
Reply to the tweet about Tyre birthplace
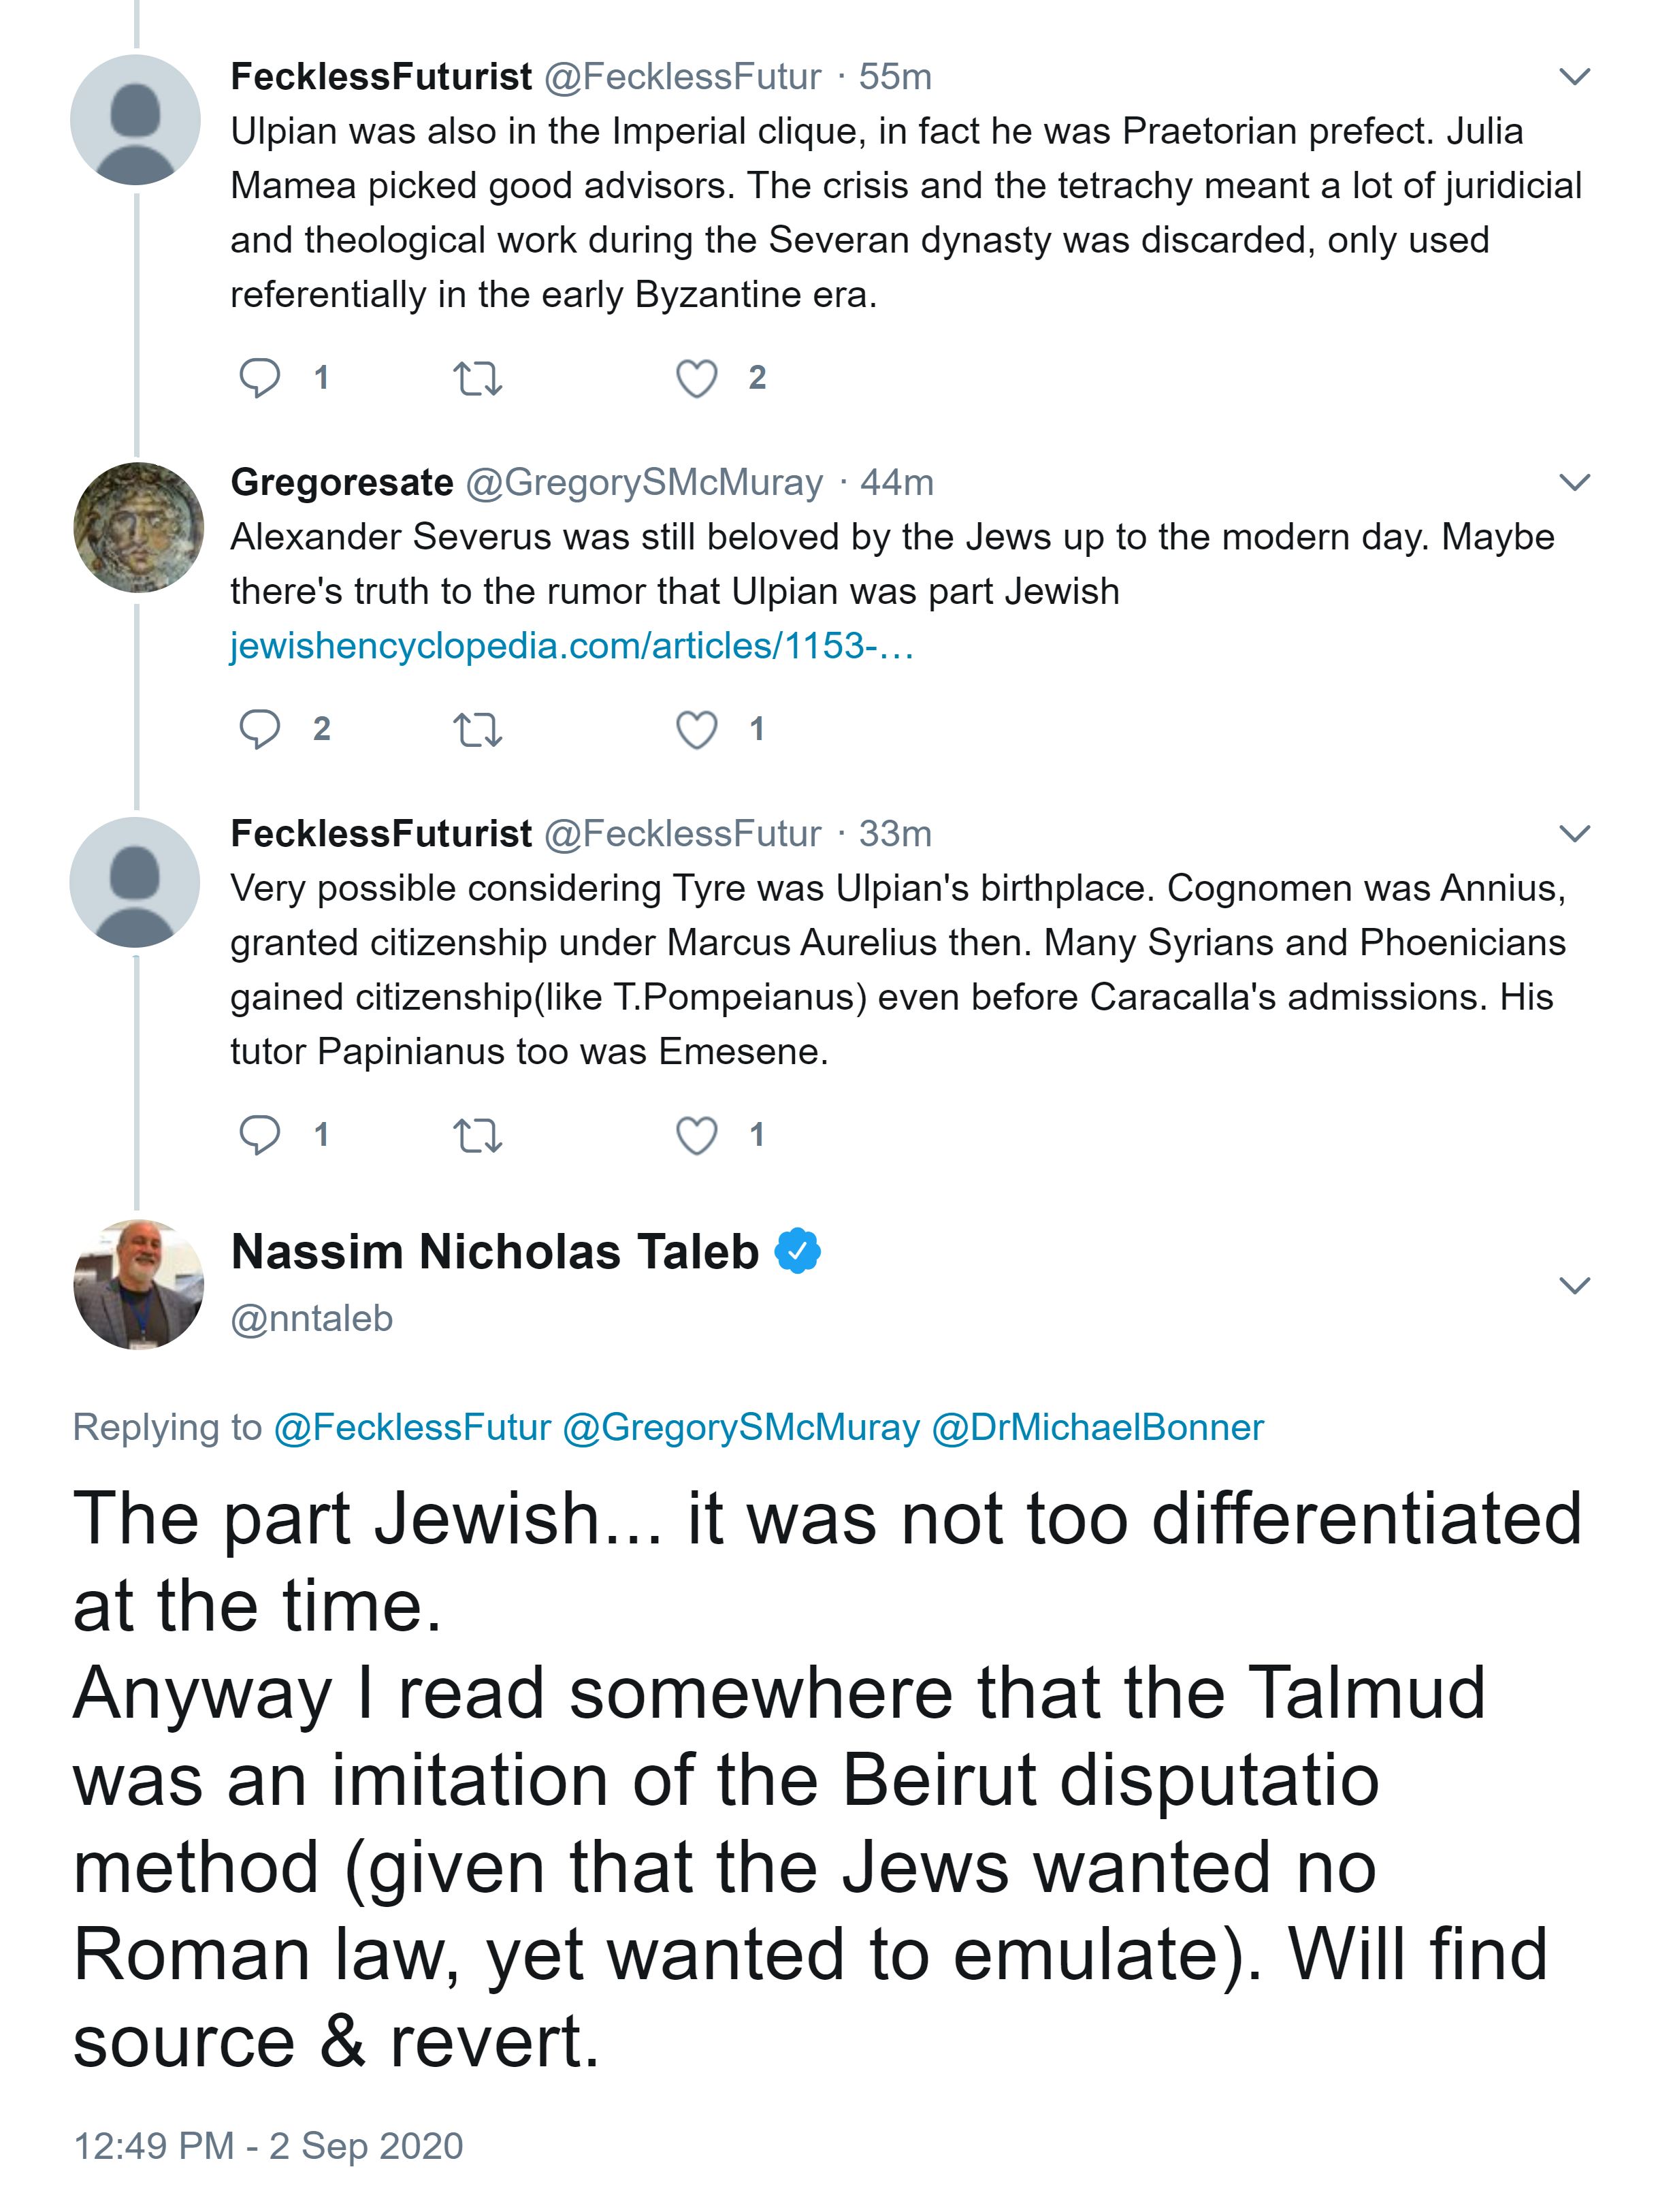[259, 1134]
